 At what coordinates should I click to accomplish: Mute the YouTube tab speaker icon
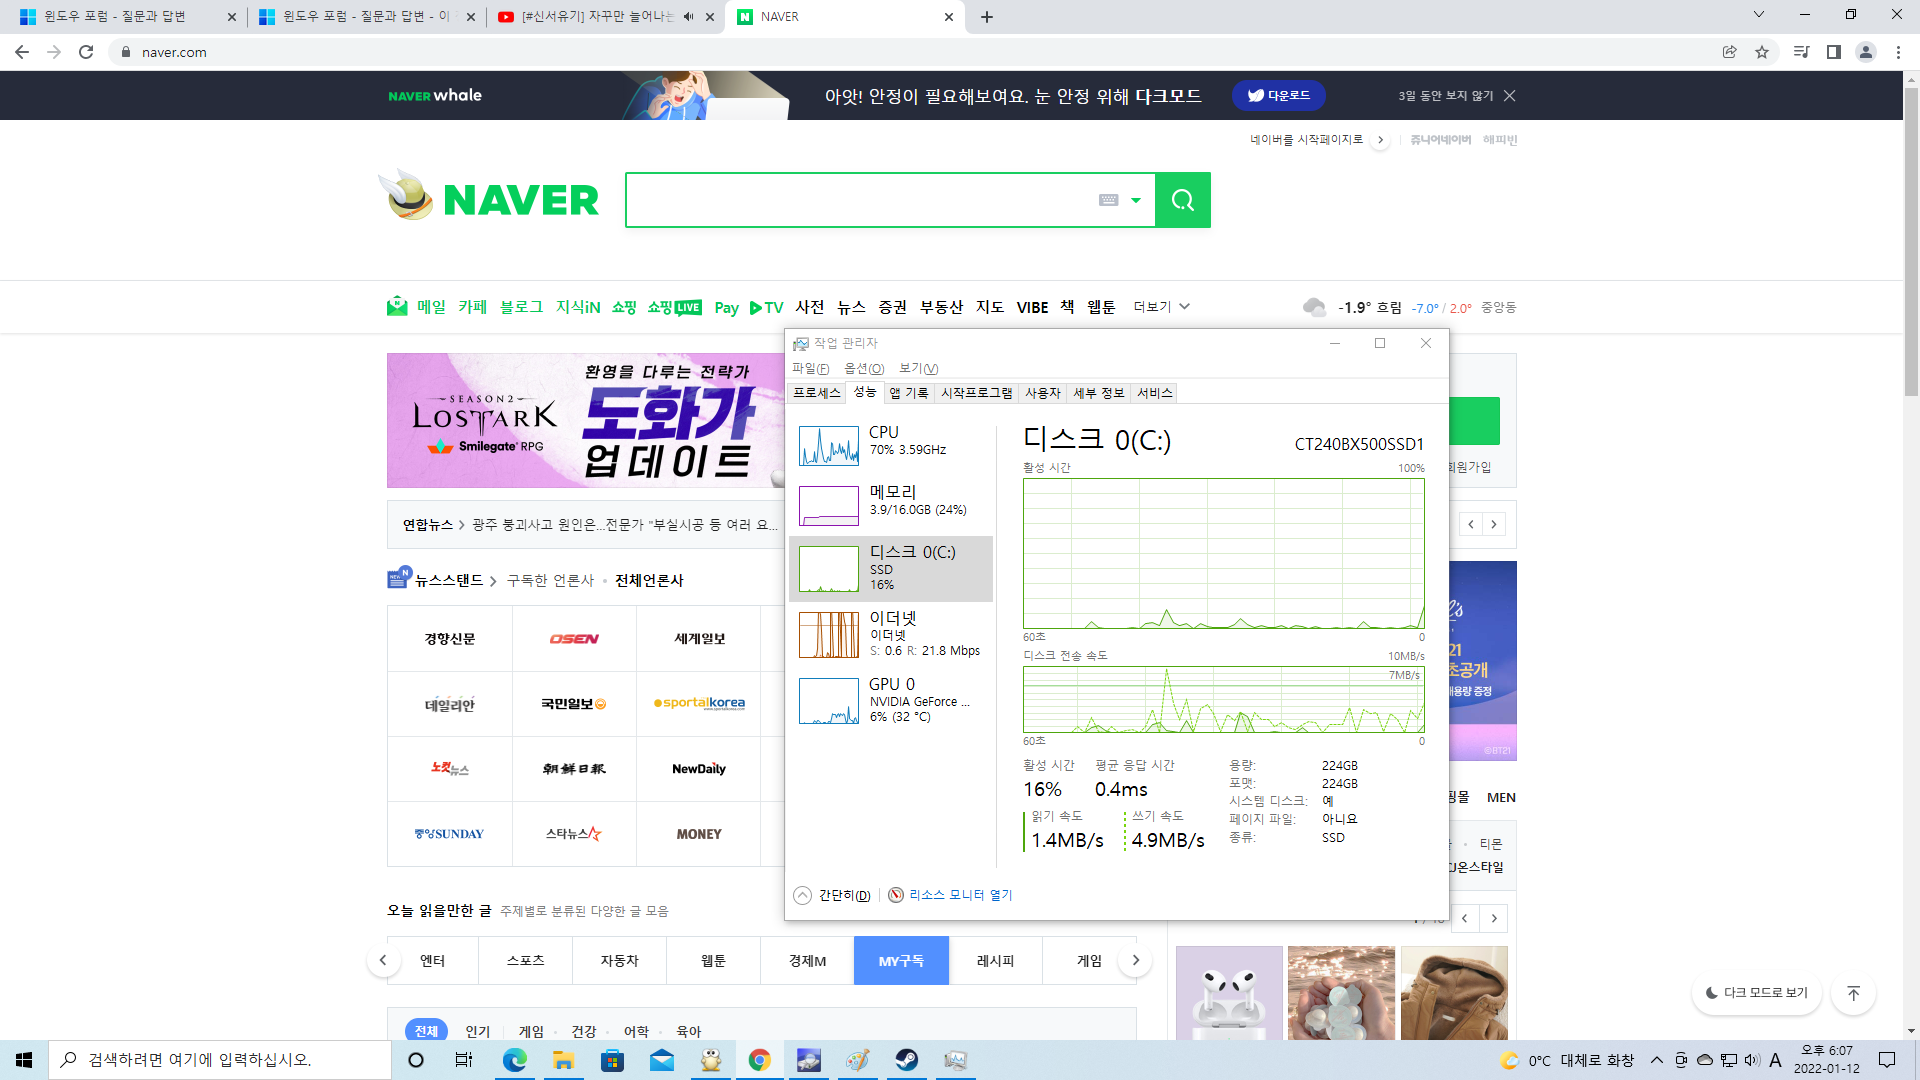[688, 17]
